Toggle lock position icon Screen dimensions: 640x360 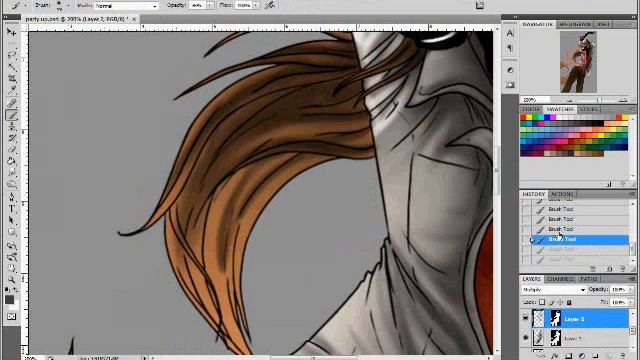[x=560, y=302]
